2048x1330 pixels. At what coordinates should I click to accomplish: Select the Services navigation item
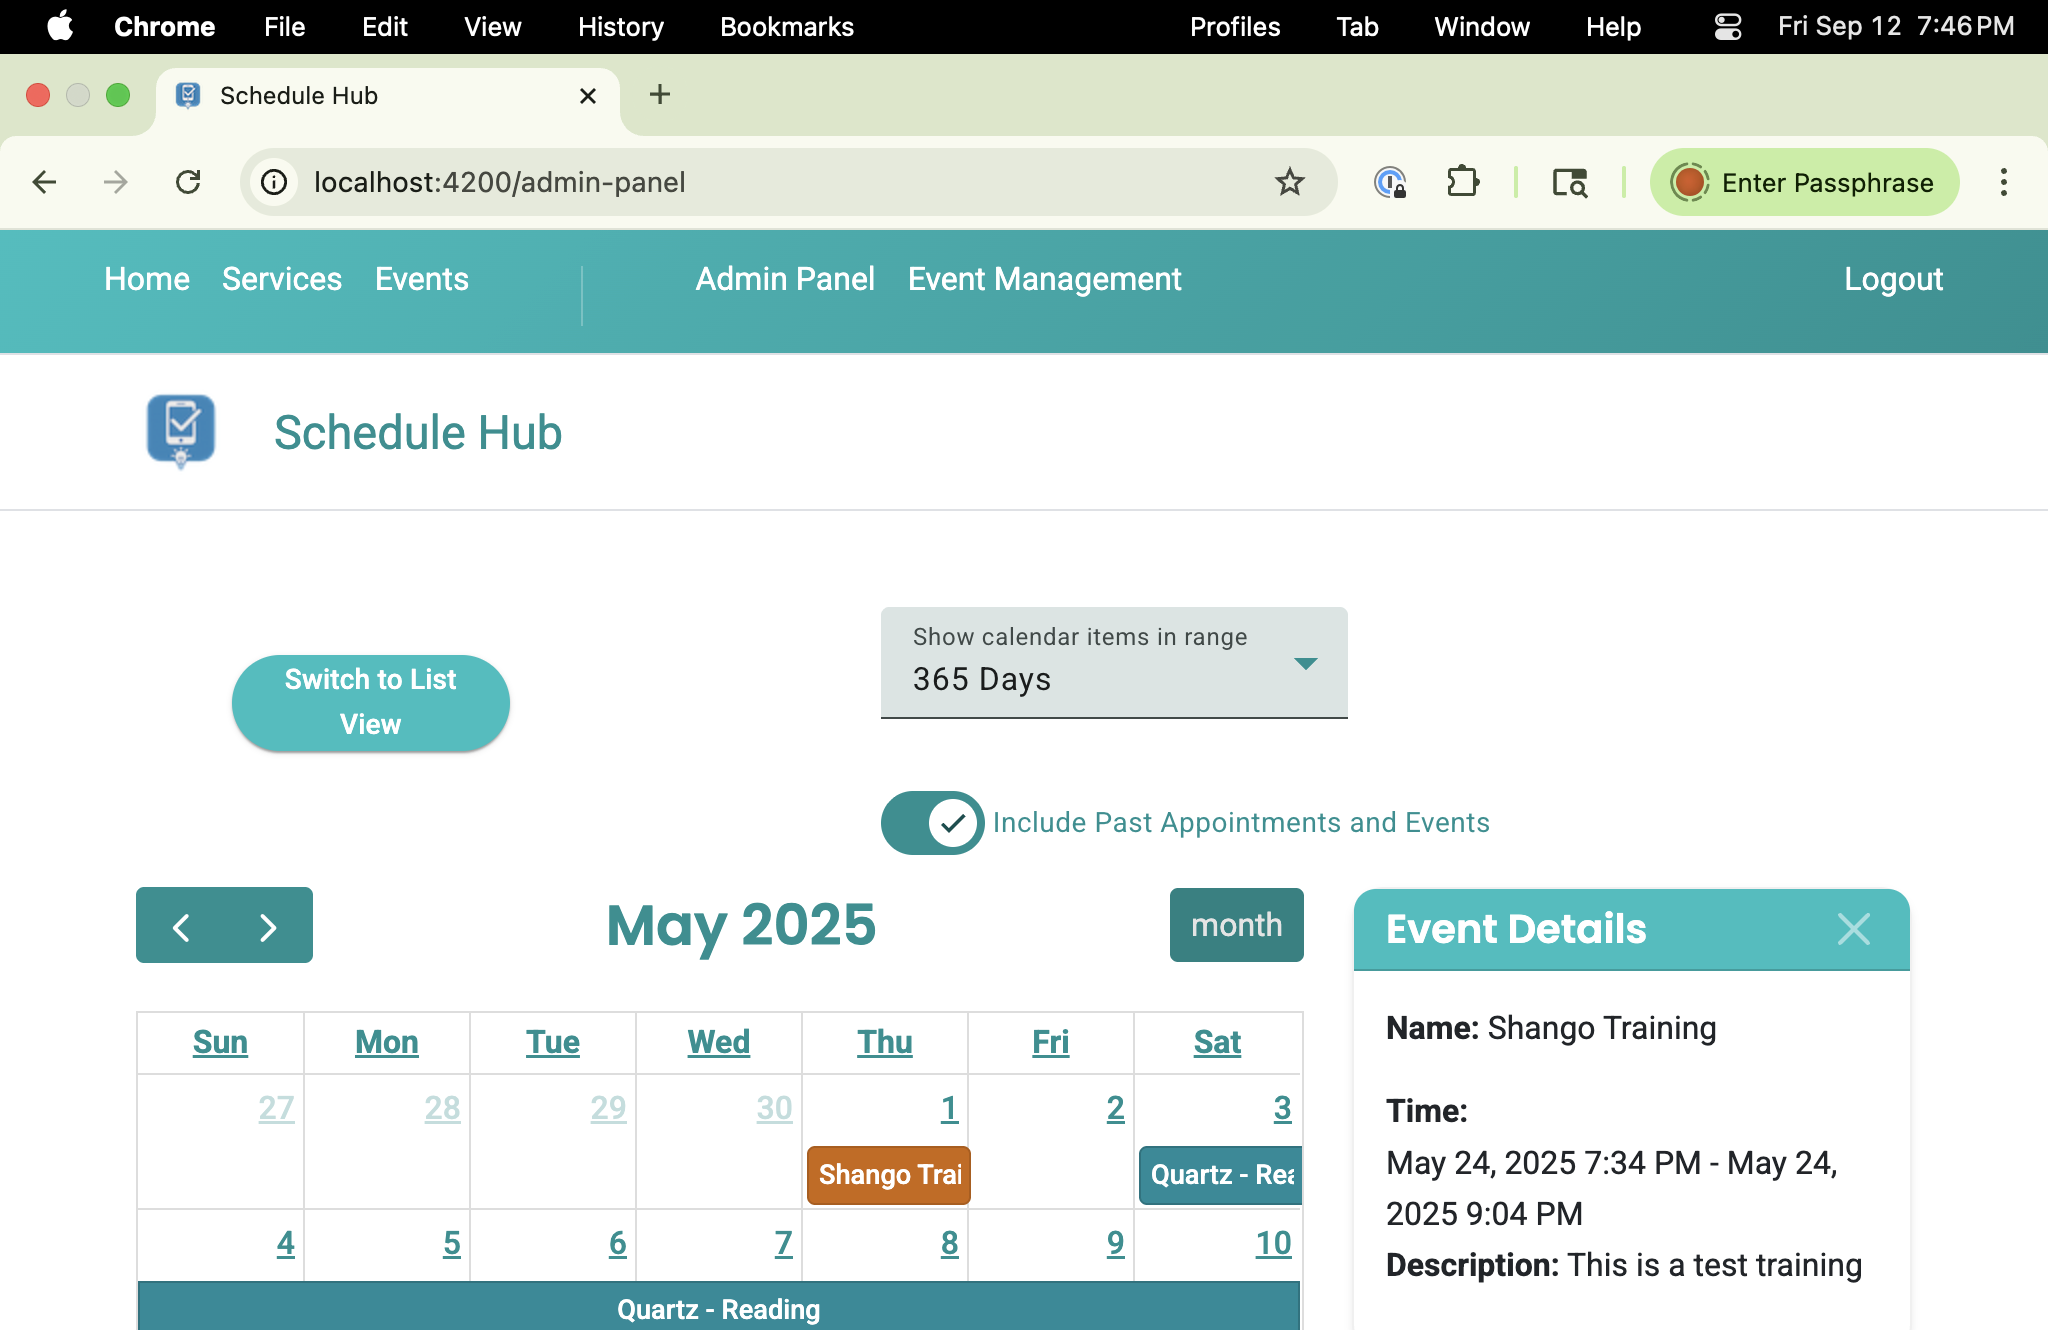pyautogui.click(x=281, y=280)
